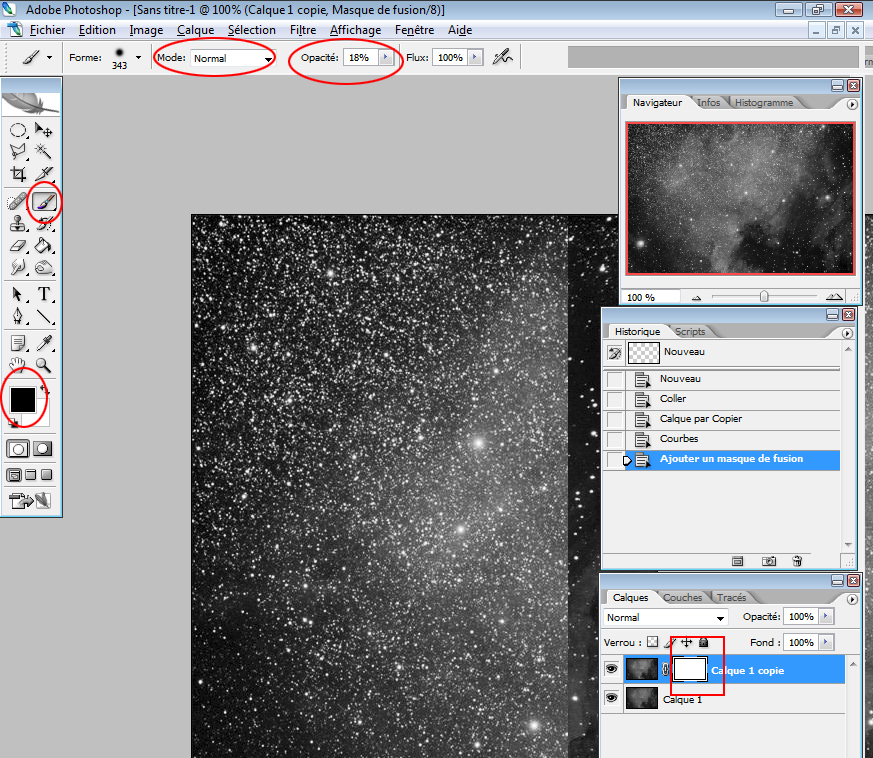Select the Healing Brush bandage tool
This screenshot has width=873, height=758.
(x=18, y=201)
